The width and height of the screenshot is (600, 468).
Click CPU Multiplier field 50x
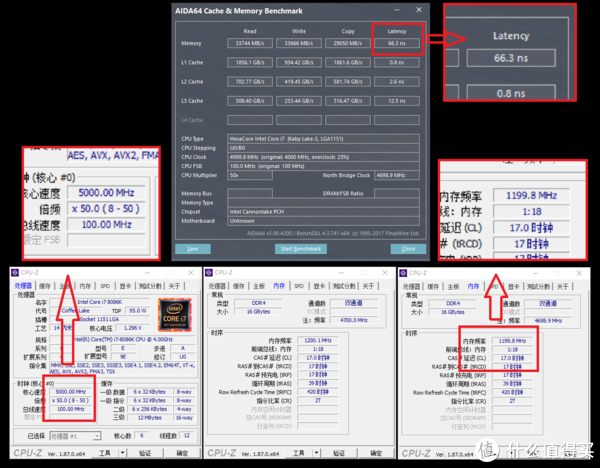(250, 175)
